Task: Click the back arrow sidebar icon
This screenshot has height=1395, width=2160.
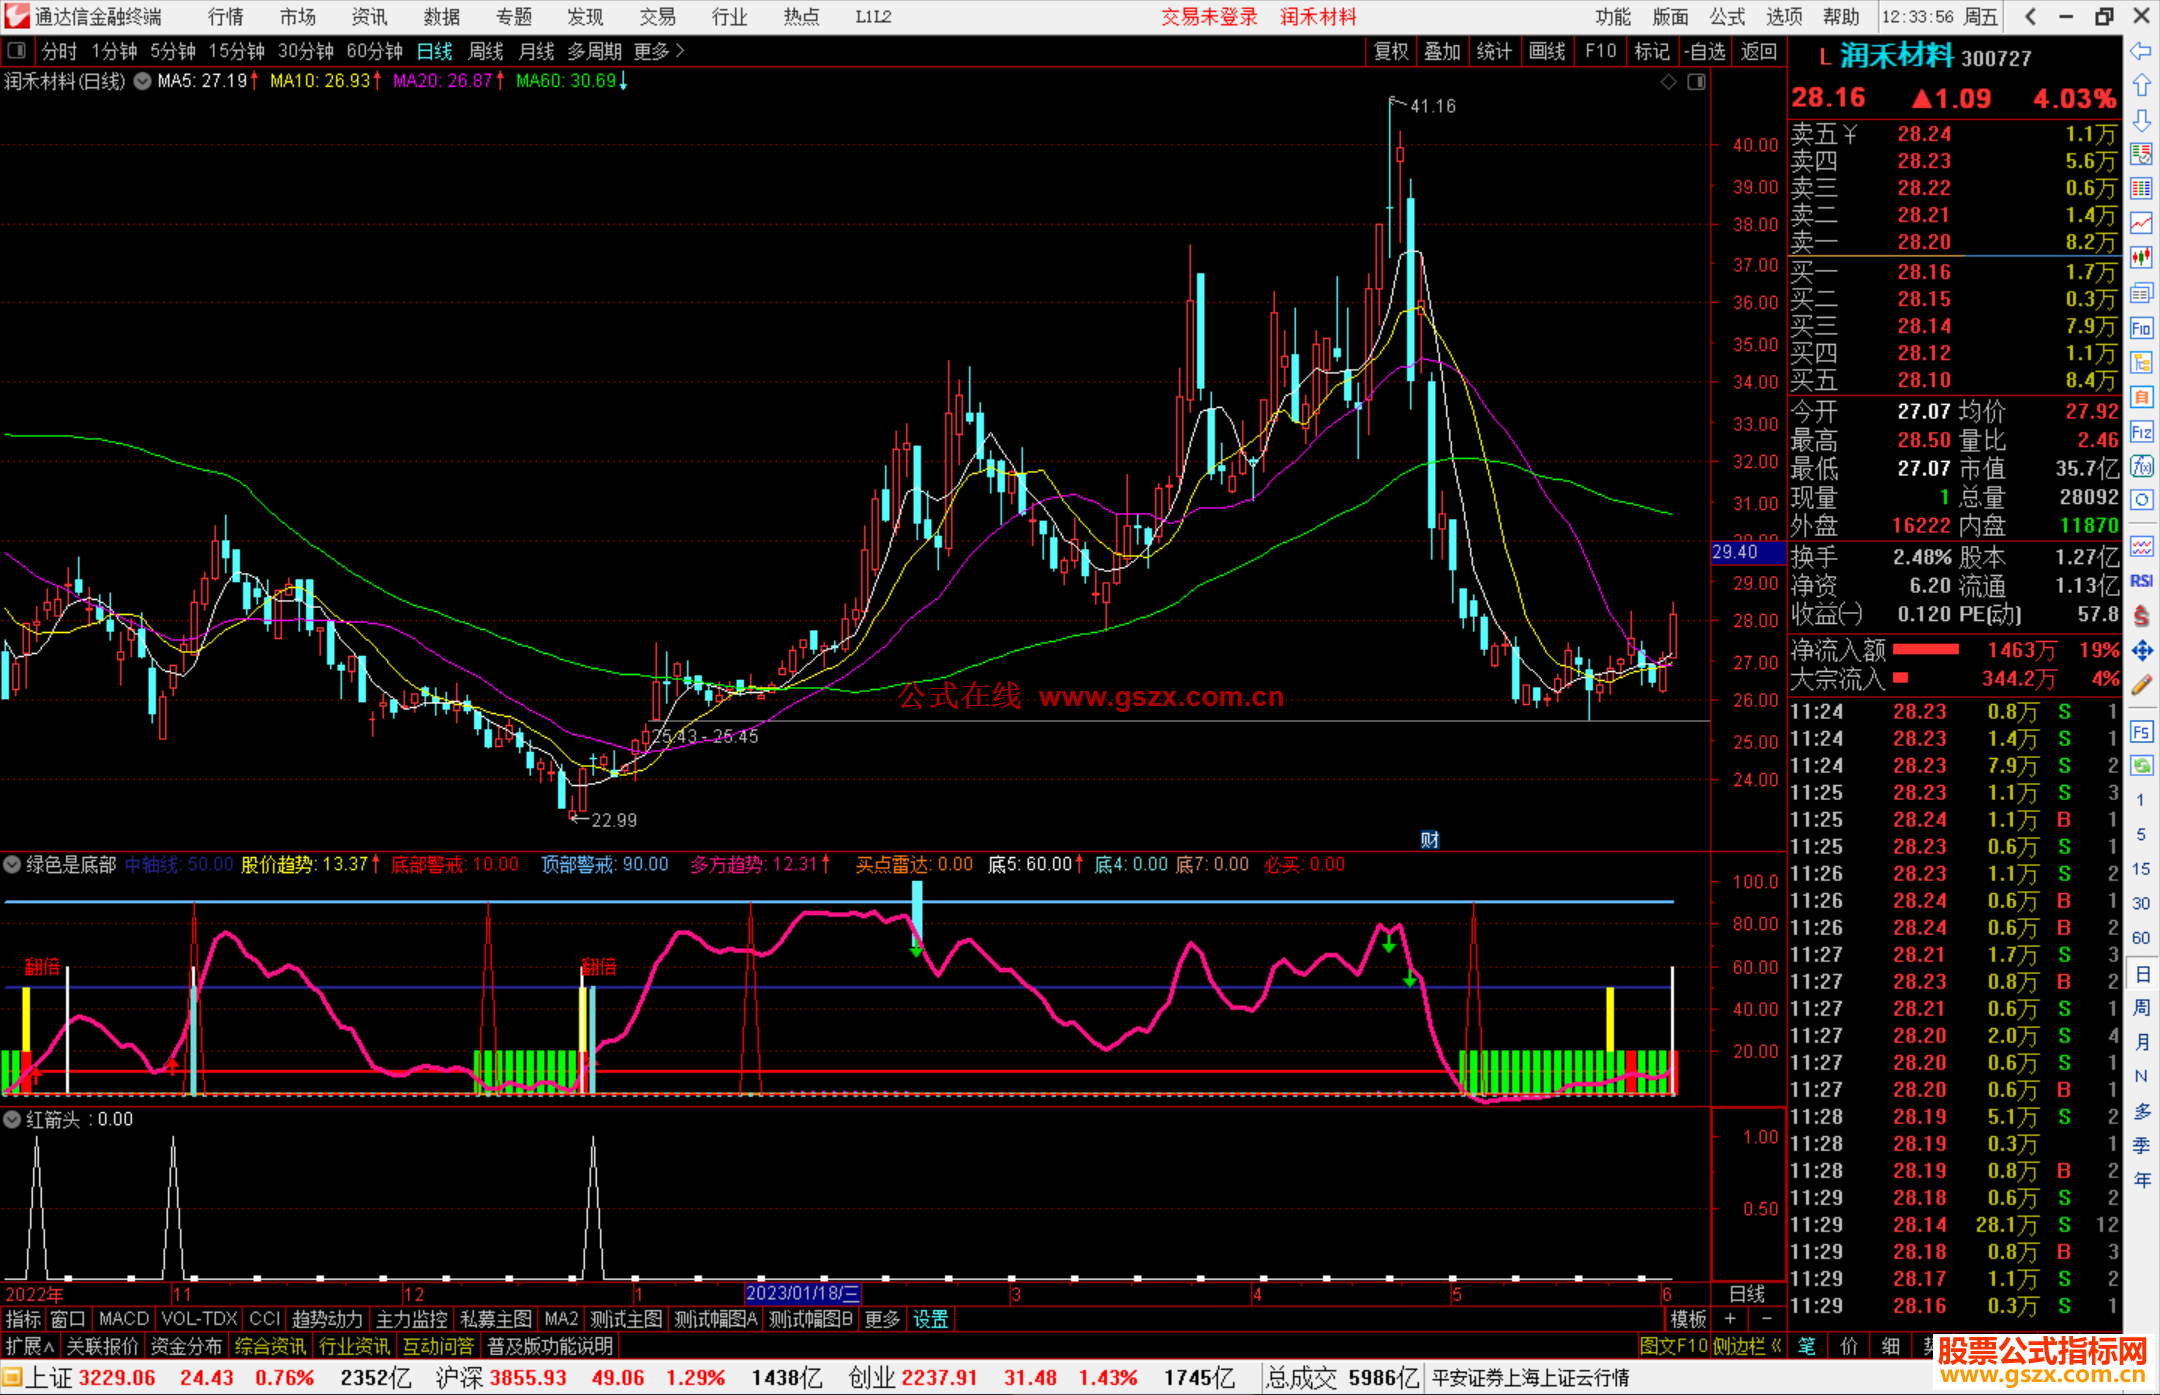Action: (2141, 51)
